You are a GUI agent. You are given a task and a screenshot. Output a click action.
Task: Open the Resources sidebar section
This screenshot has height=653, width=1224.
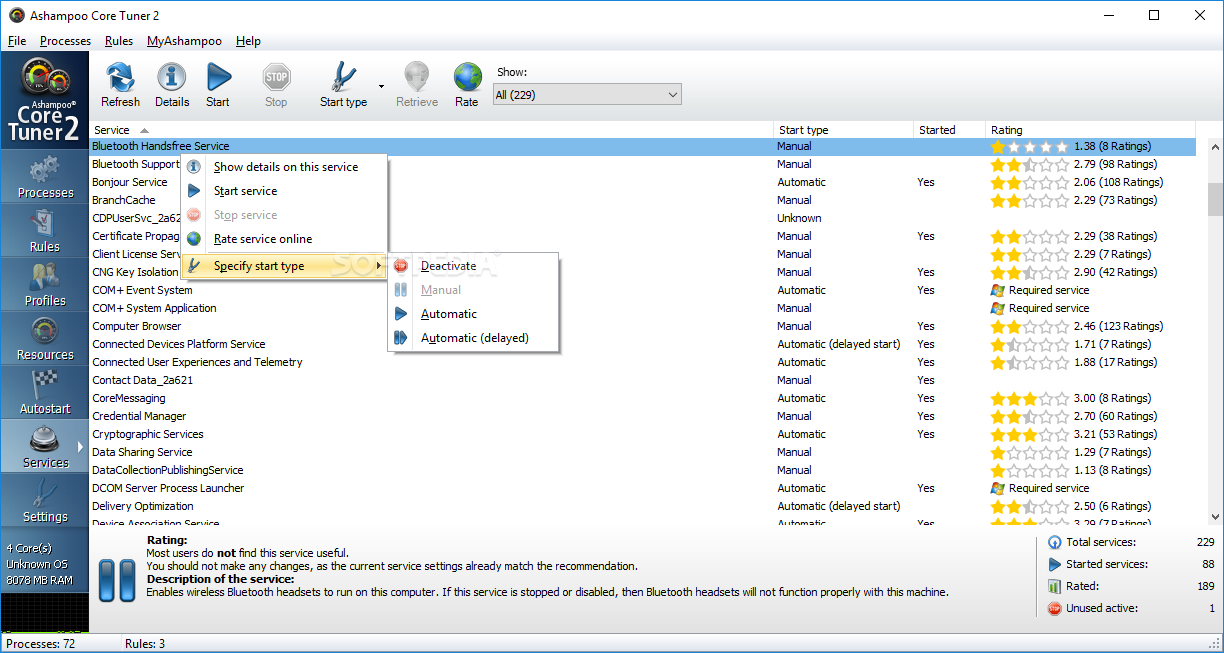point(45,339)
